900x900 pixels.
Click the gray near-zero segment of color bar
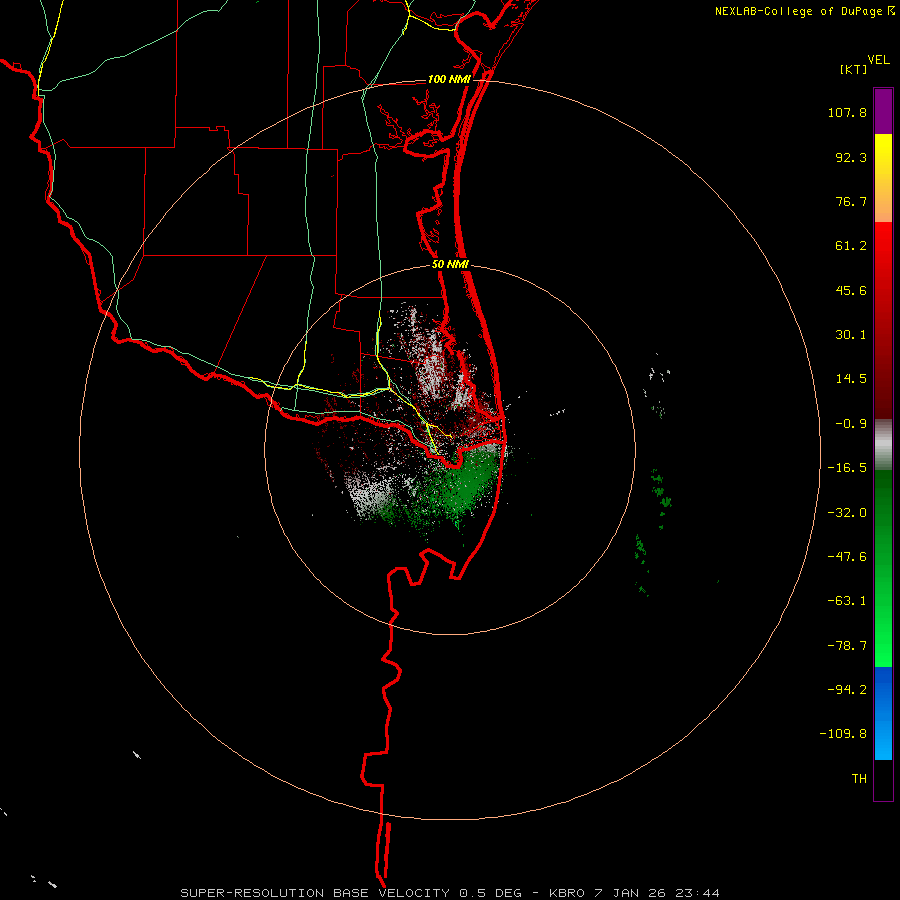(x=883, y=445)
